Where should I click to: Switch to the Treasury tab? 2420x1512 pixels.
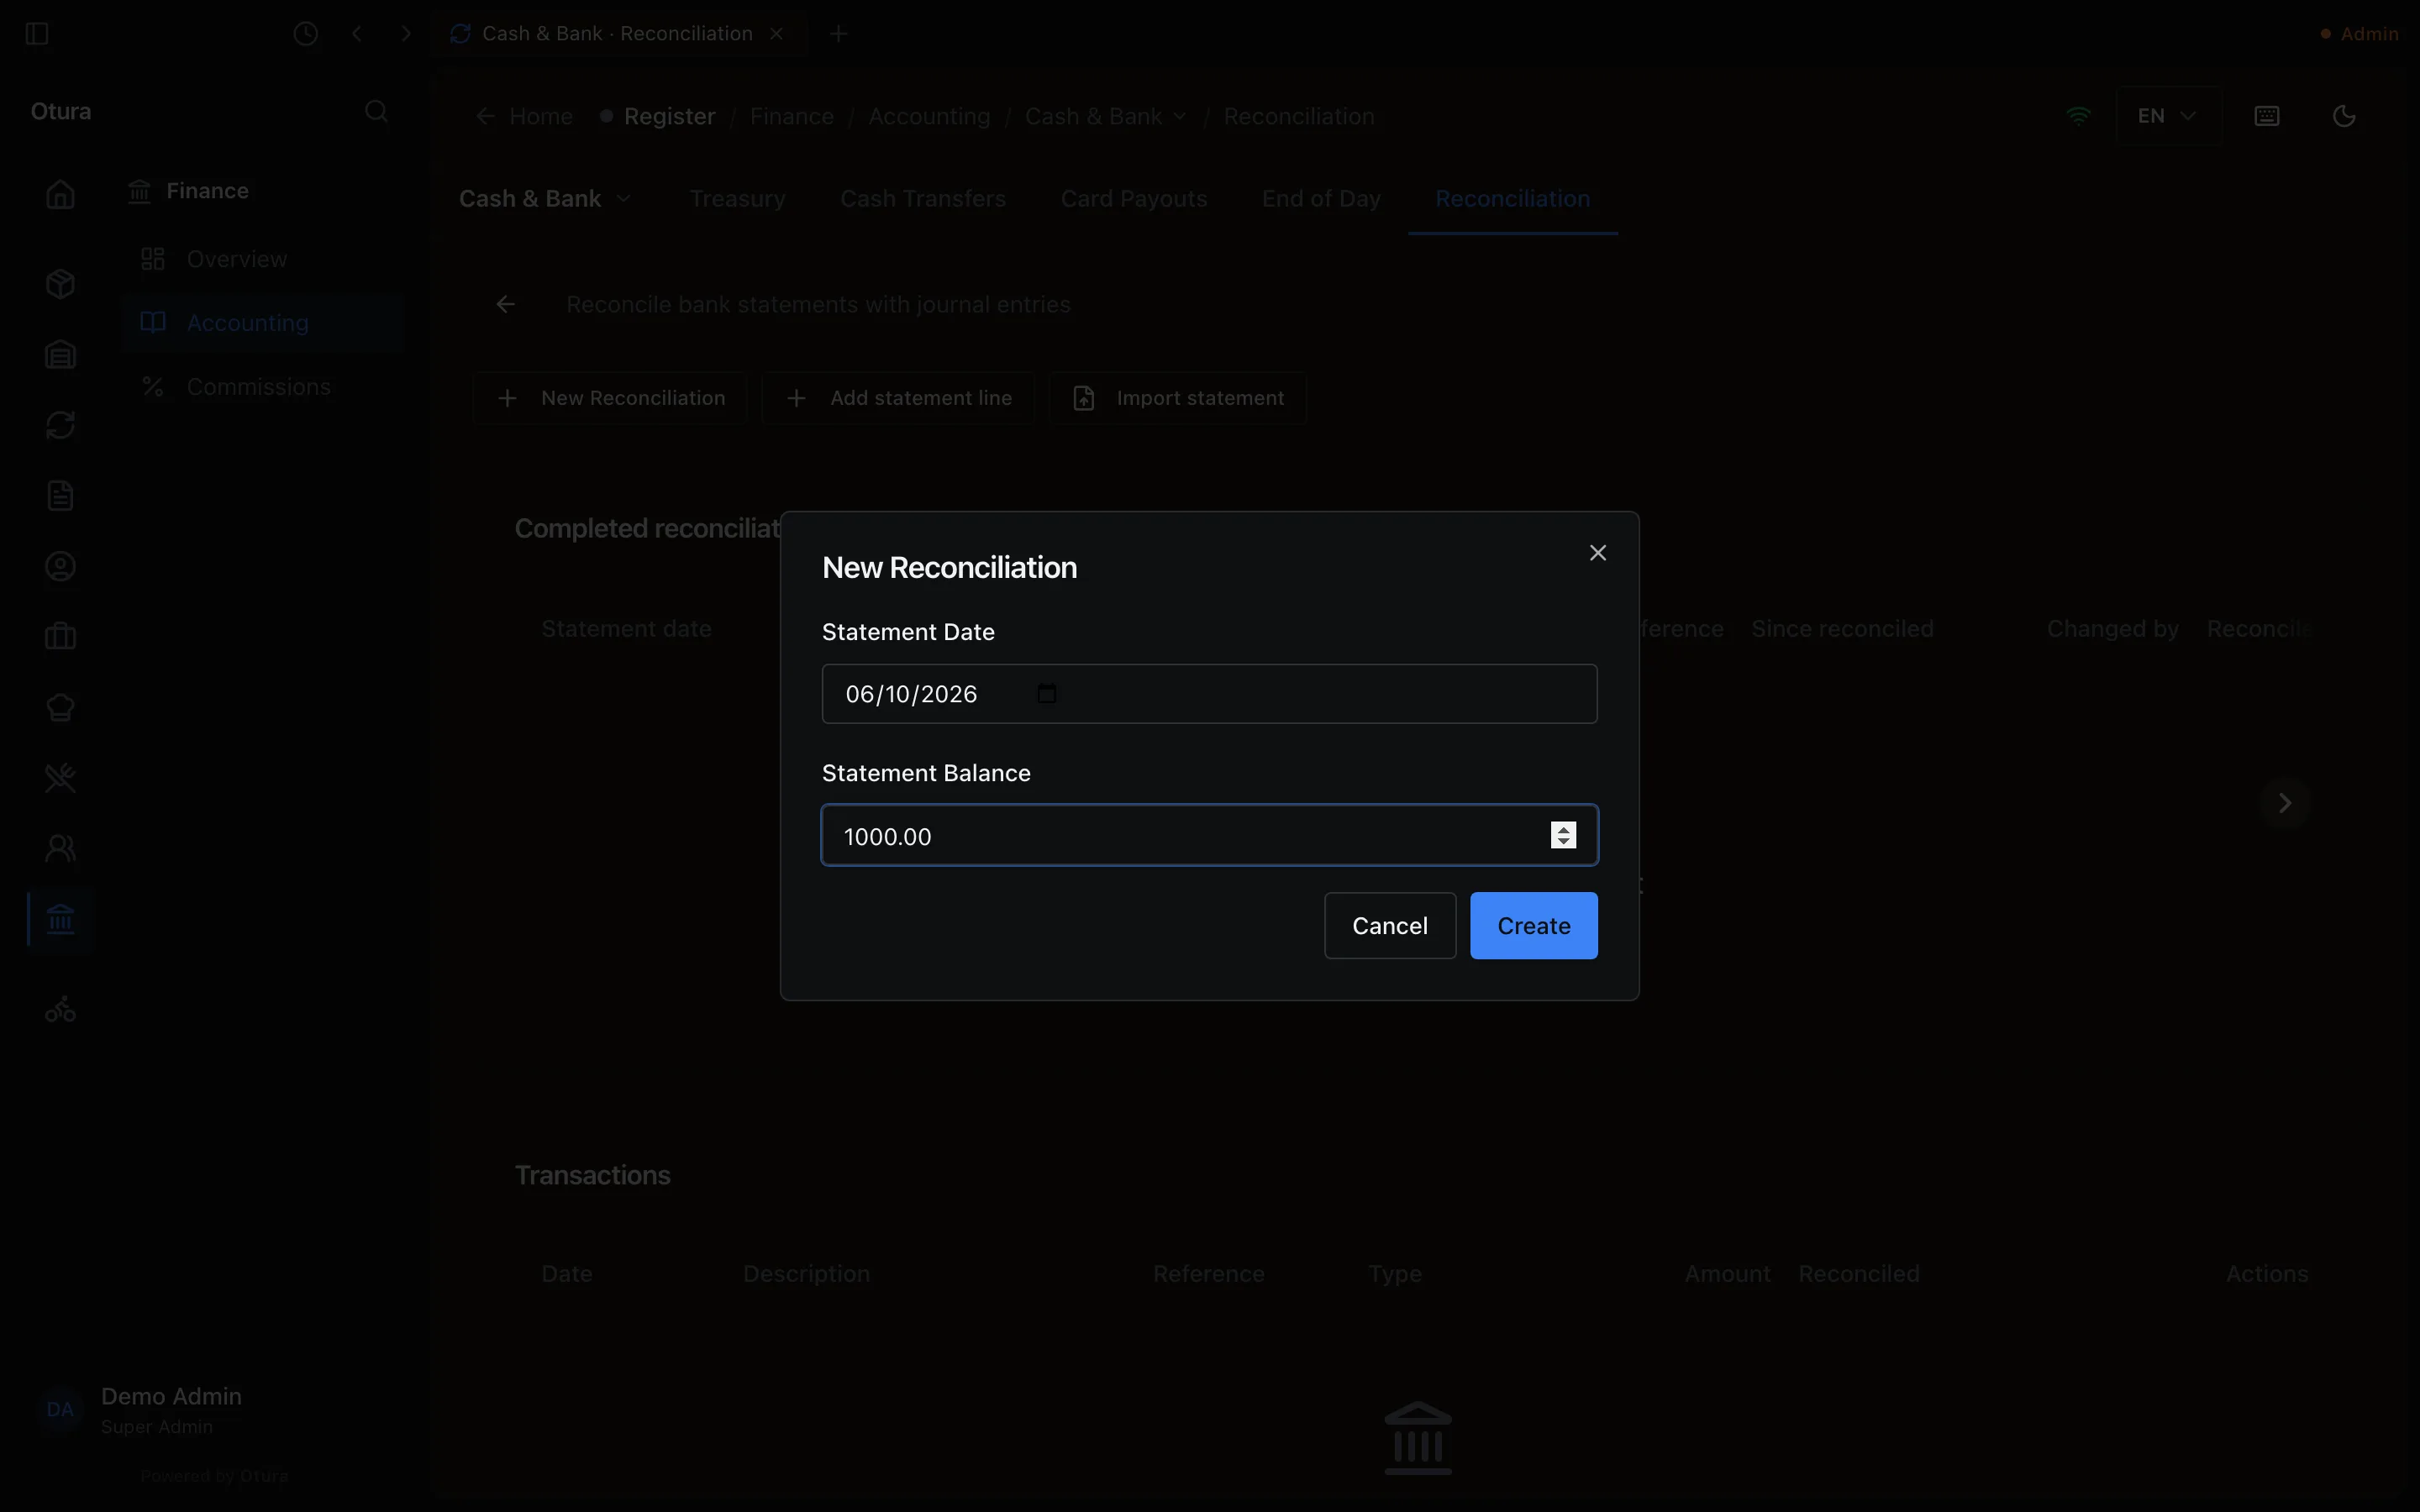pos(737,199)
